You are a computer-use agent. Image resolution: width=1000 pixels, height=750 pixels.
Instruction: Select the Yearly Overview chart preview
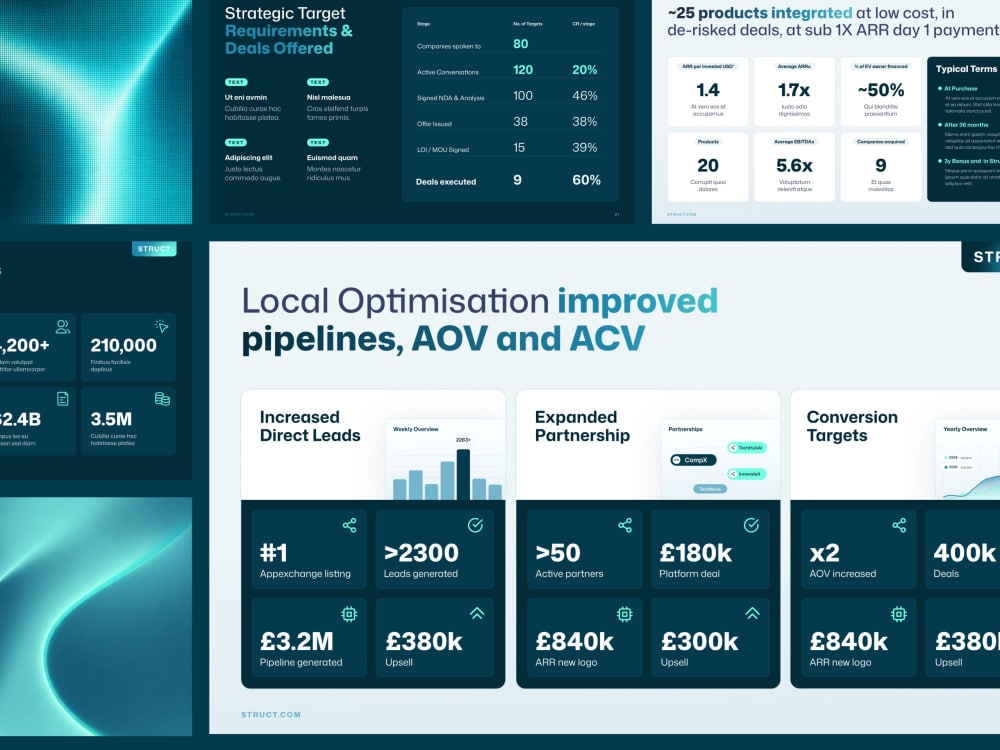[x=967, y=460]
